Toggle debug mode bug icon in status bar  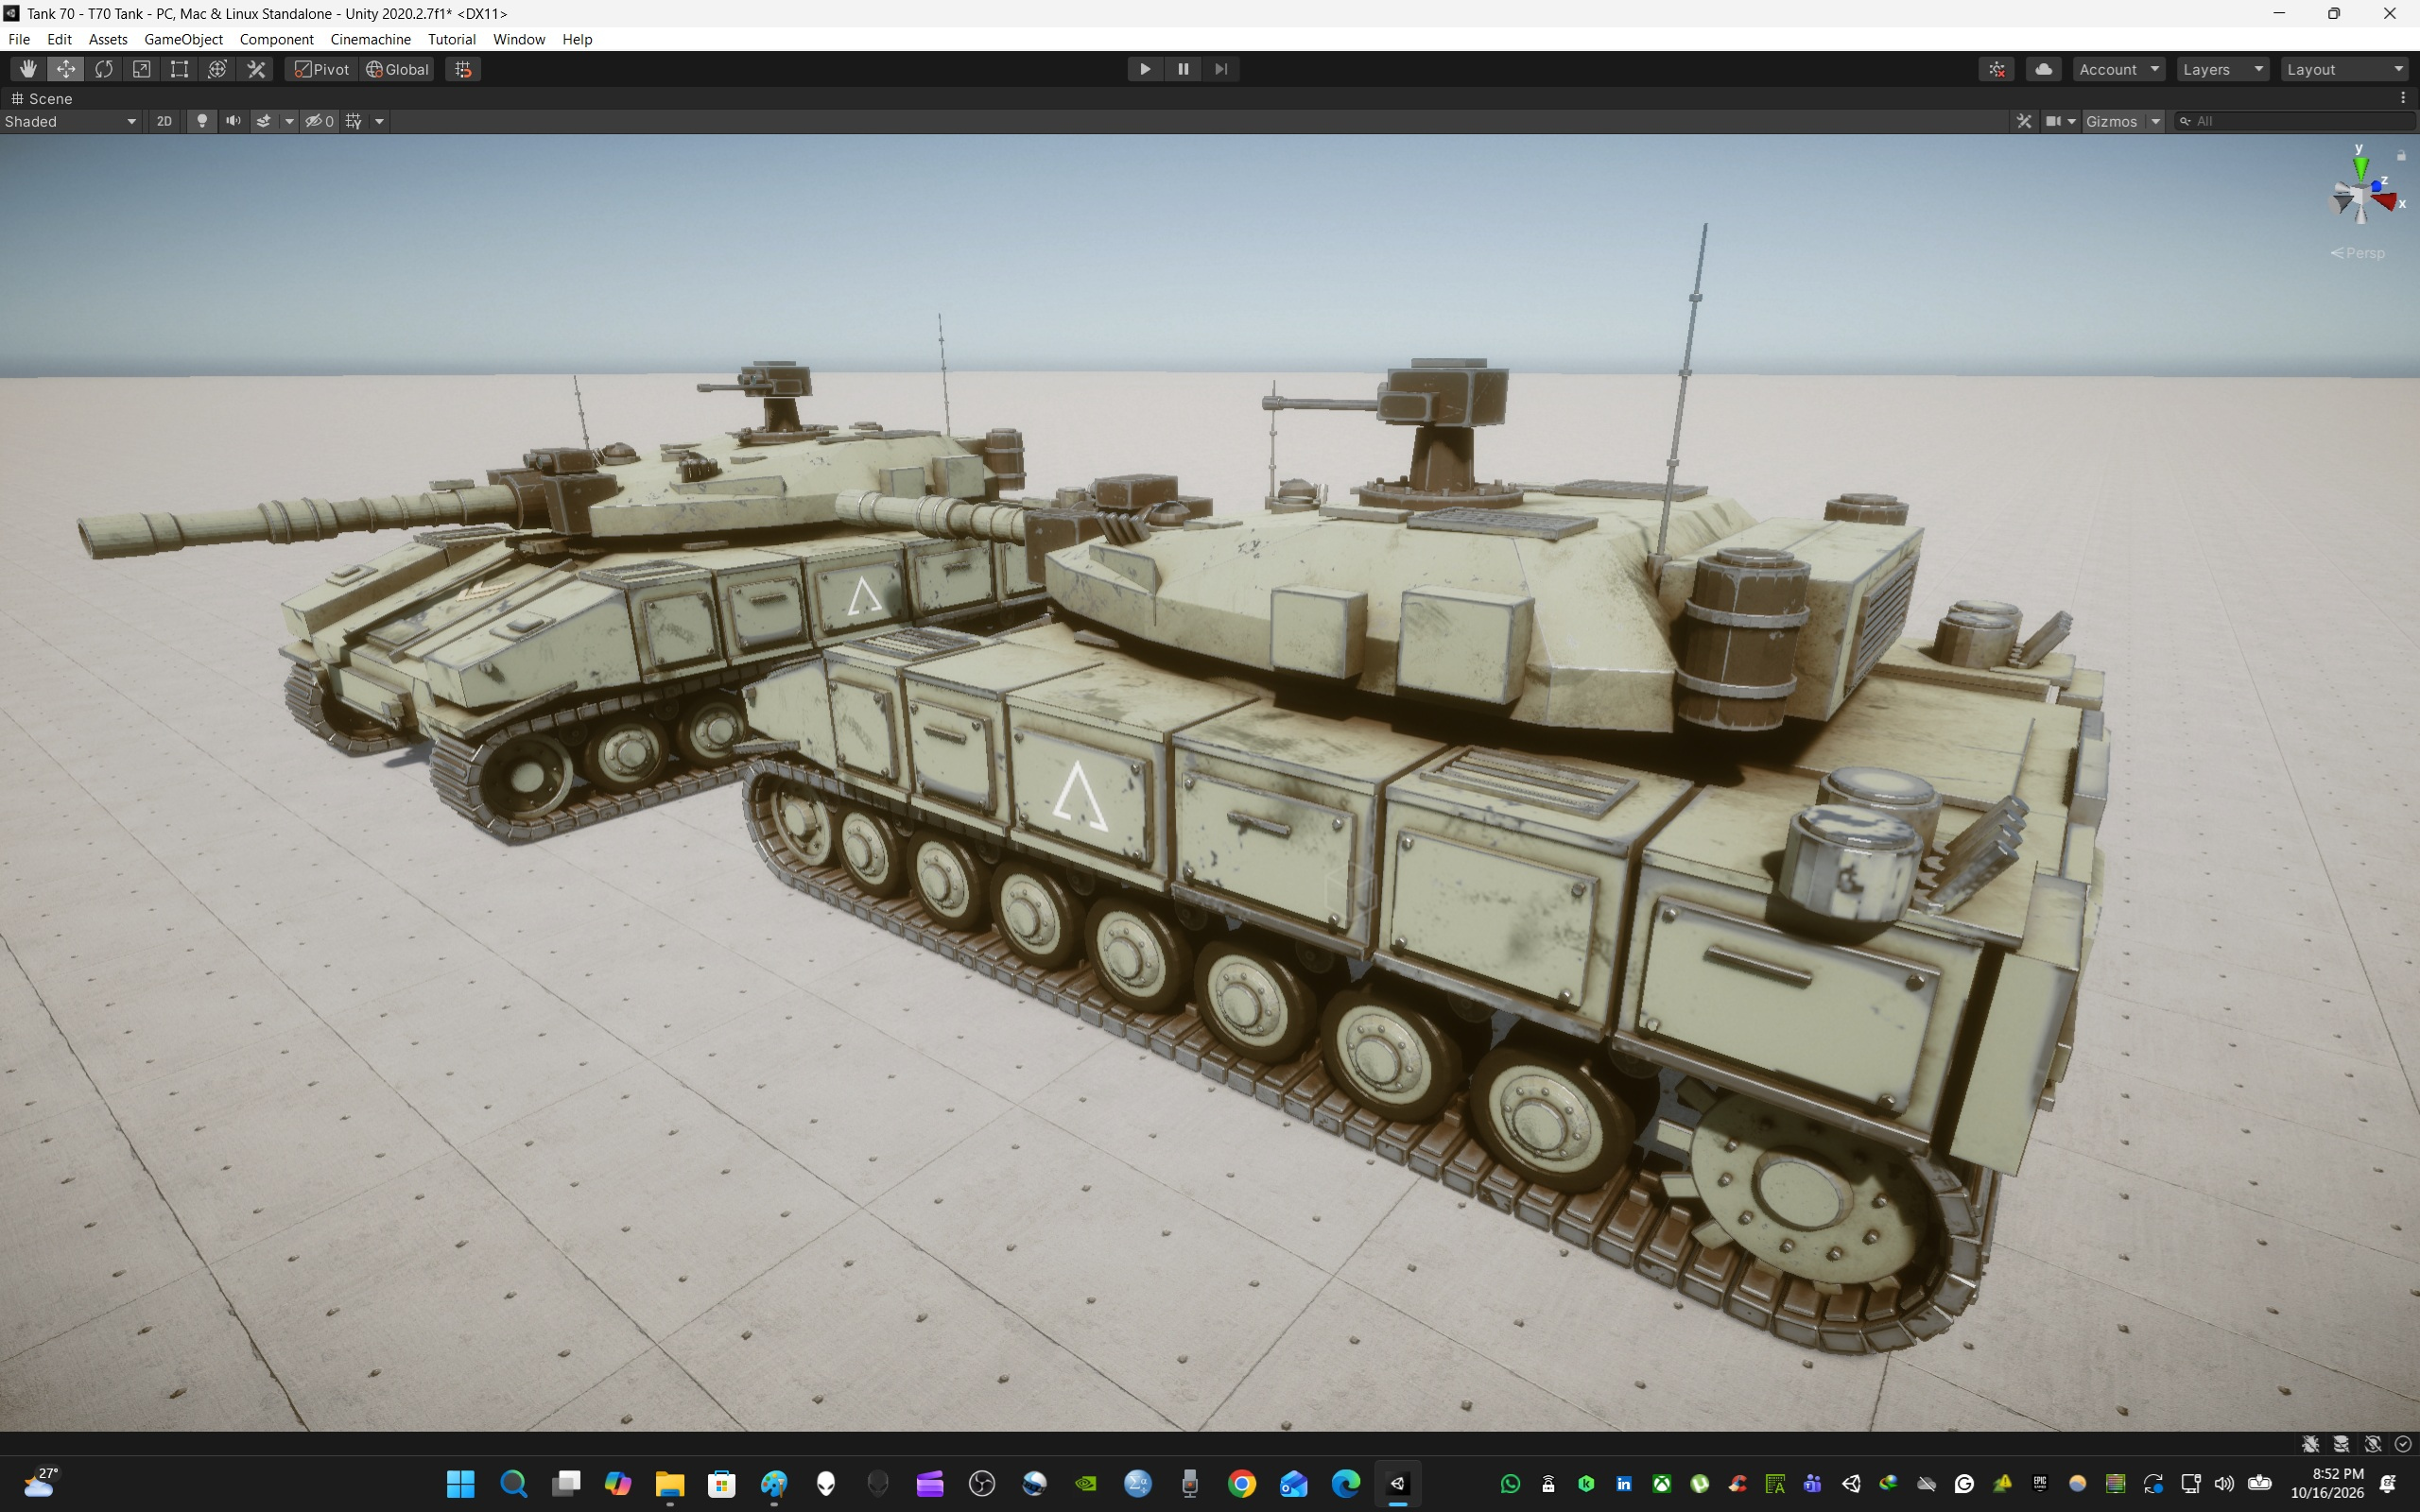[2311, 1443]
